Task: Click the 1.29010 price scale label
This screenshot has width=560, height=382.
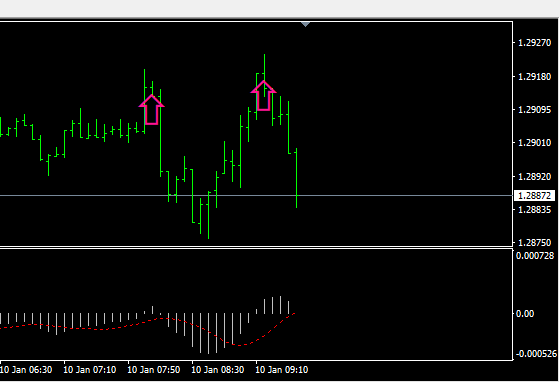Action: 534,143
